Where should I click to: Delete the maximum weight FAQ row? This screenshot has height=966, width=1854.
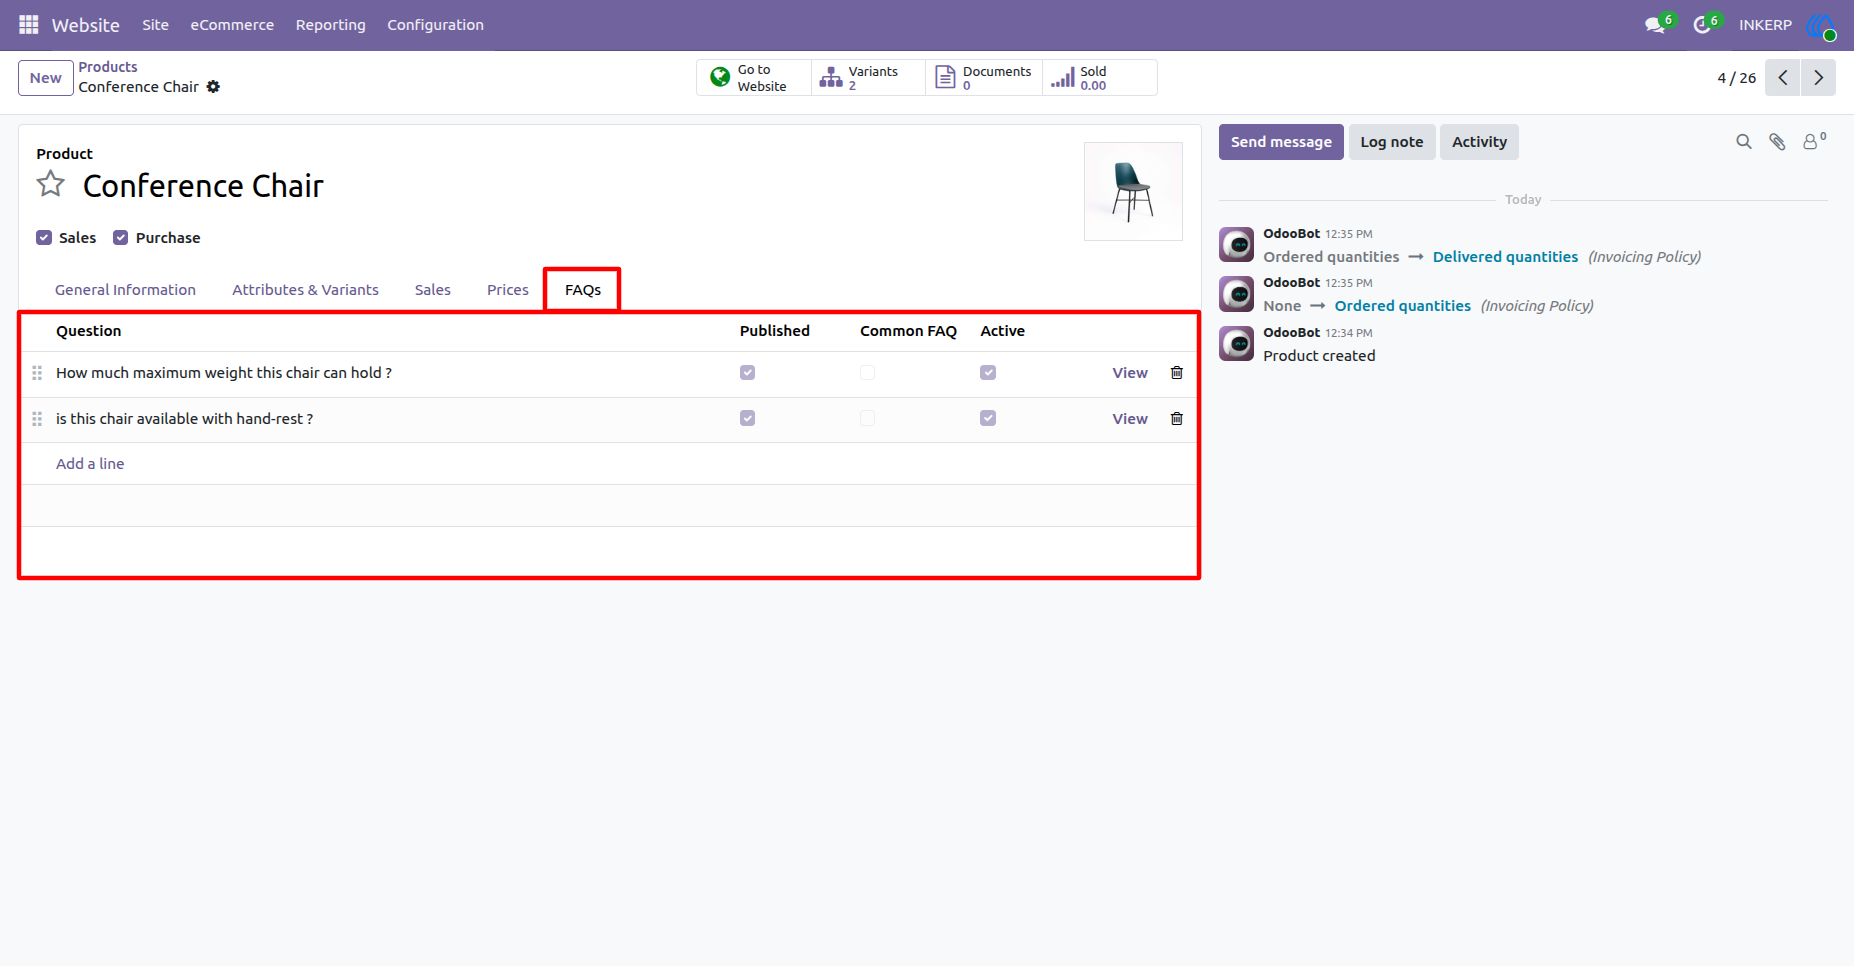point(1177,373)
